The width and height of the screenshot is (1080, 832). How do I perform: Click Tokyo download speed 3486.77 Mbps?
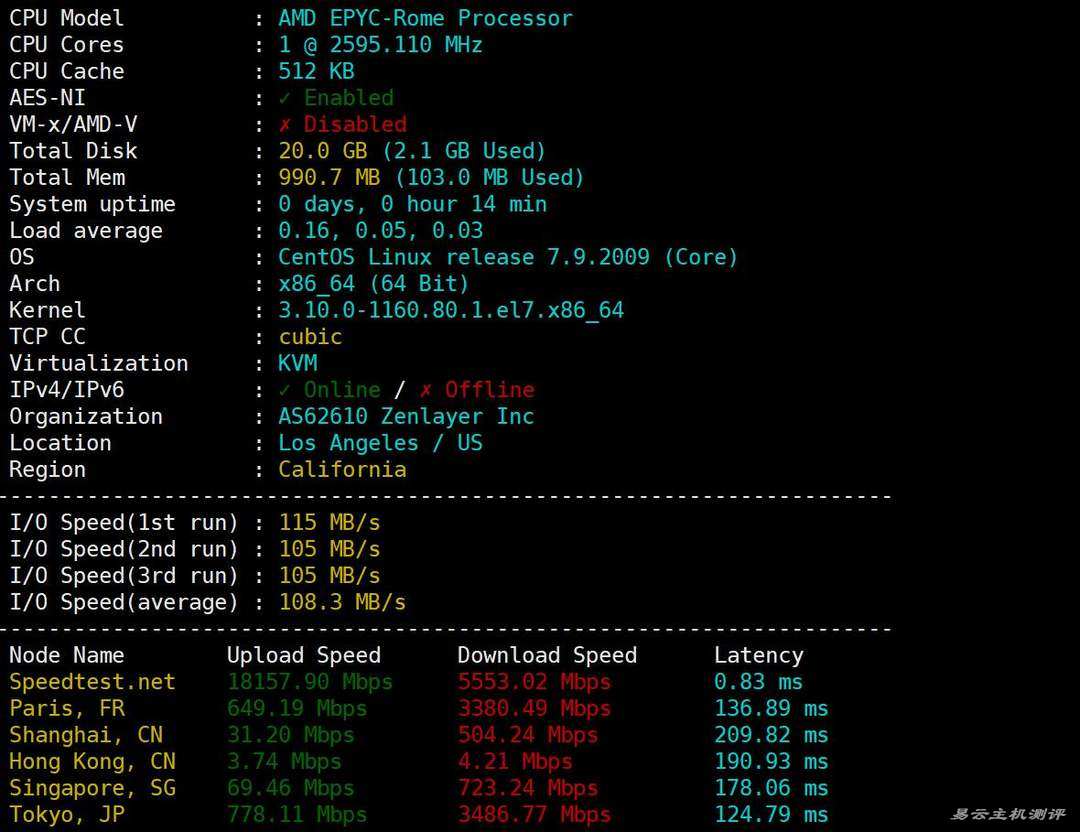(x=534, y=815)
